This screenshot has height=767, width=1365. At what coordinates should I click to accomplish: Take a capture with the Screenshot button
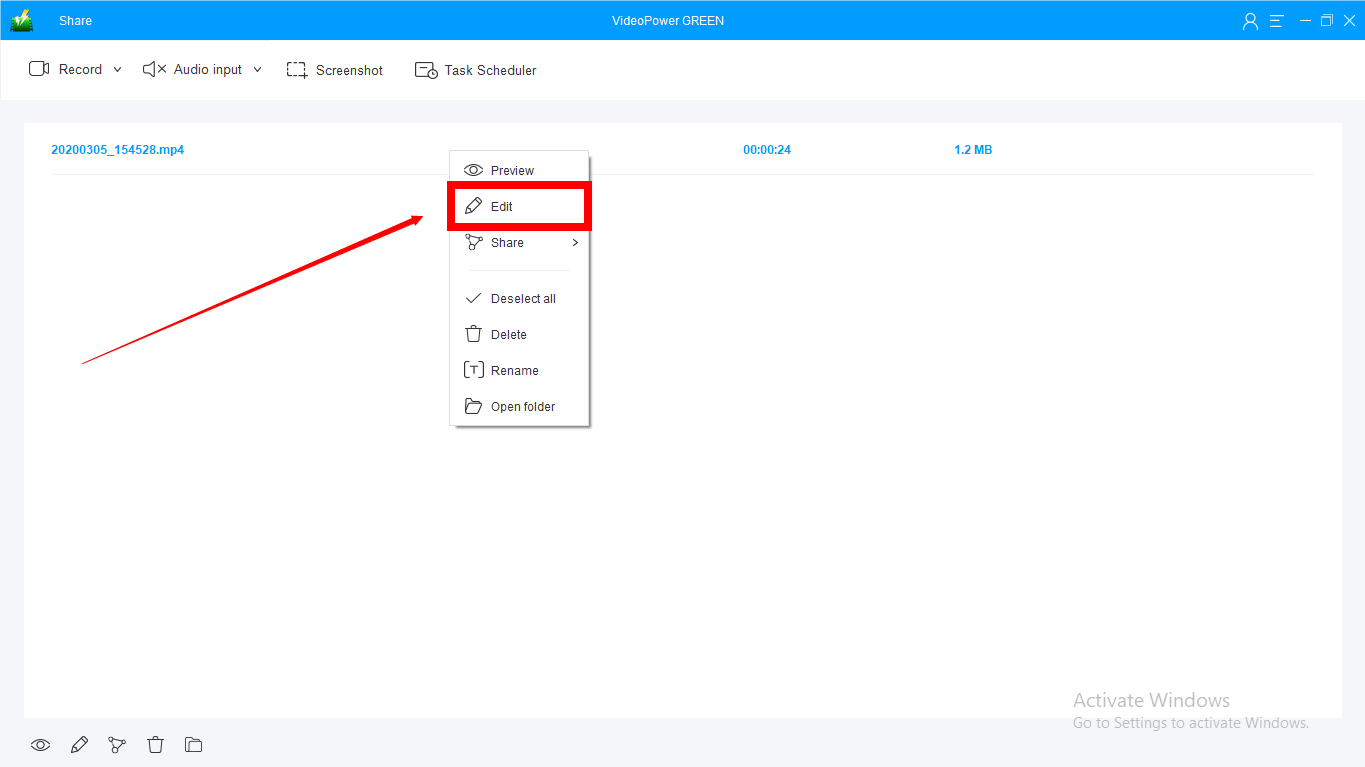[x=335, y=70]
